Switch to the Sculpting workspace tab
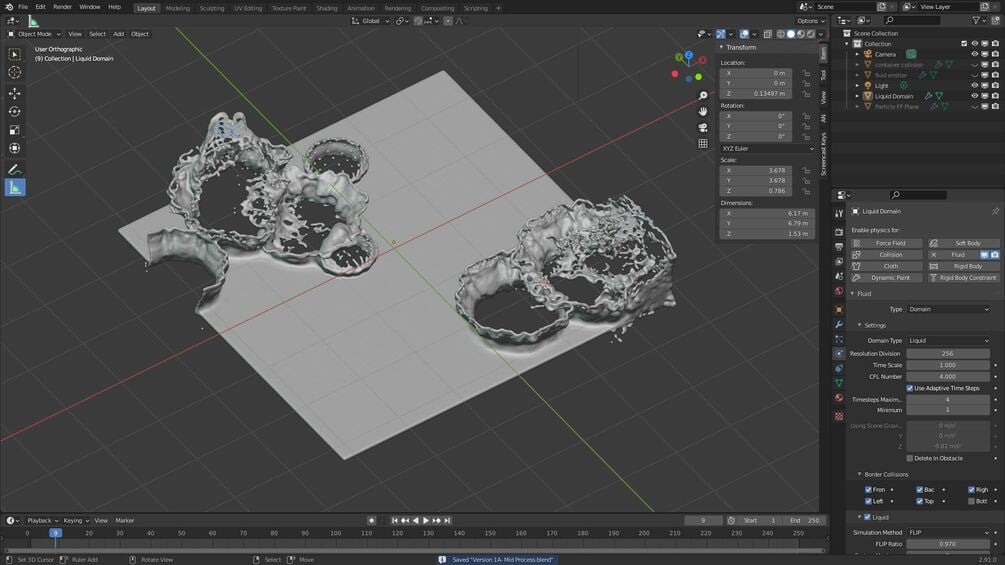 212,8
